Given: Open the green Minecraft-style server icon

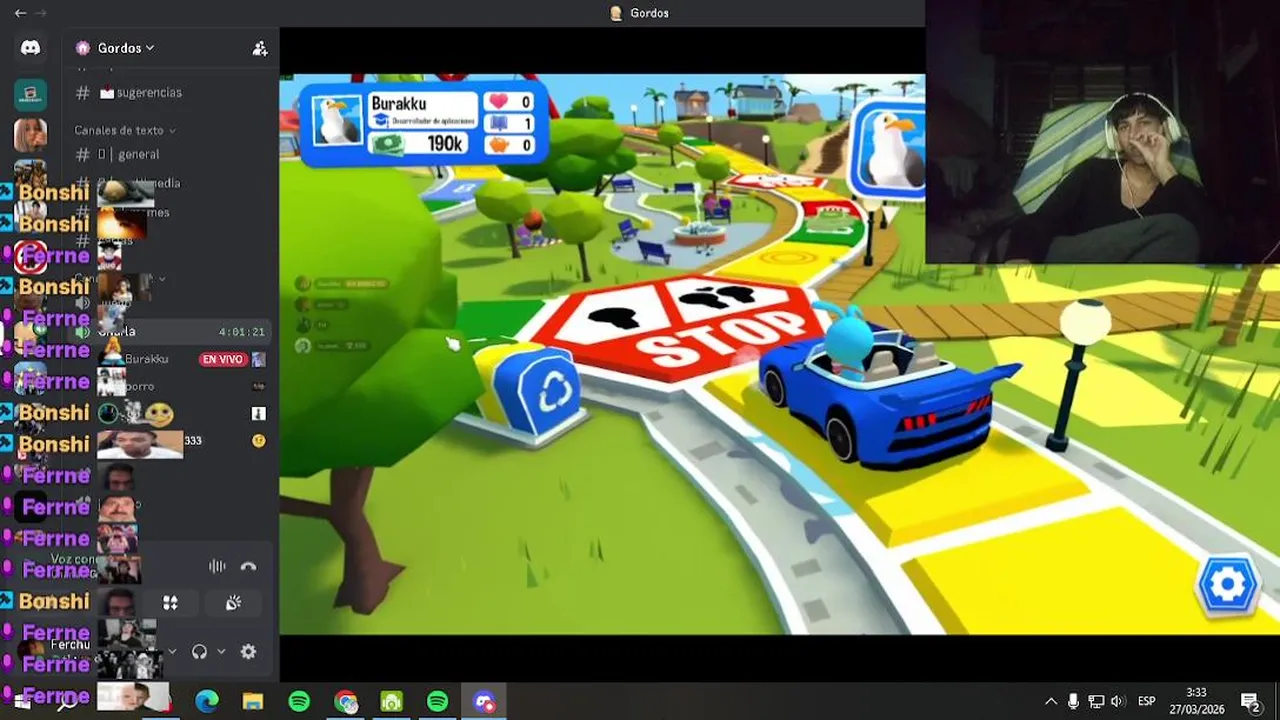Looking at the screenshot, I should tap(30, 94).
